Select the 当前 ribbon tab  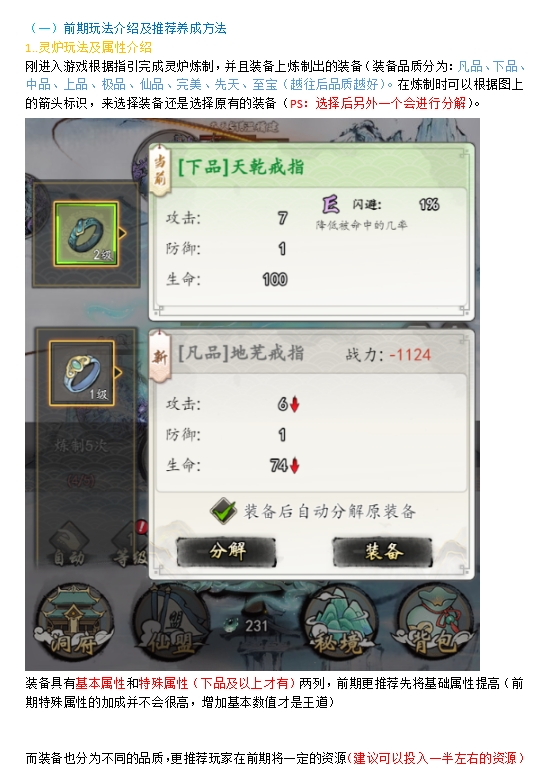point(160,170)
